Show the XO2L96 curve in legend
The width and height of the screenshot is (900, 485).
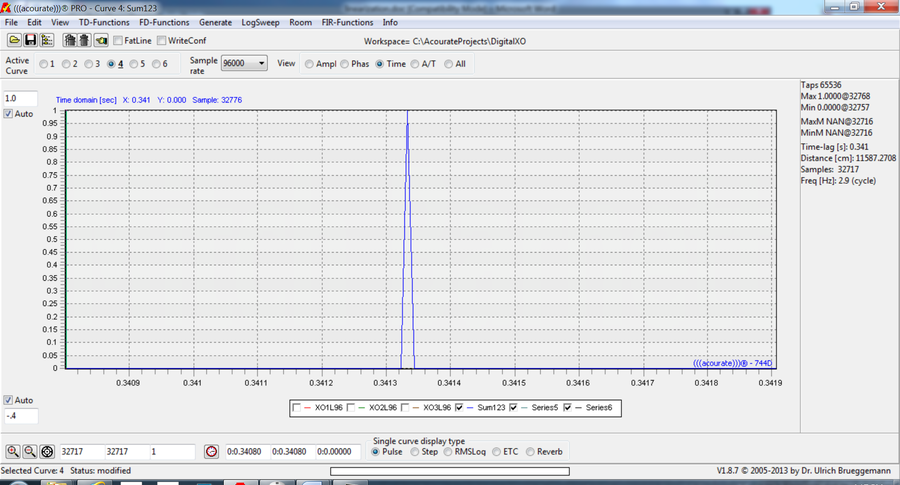[x=351, y=408]
